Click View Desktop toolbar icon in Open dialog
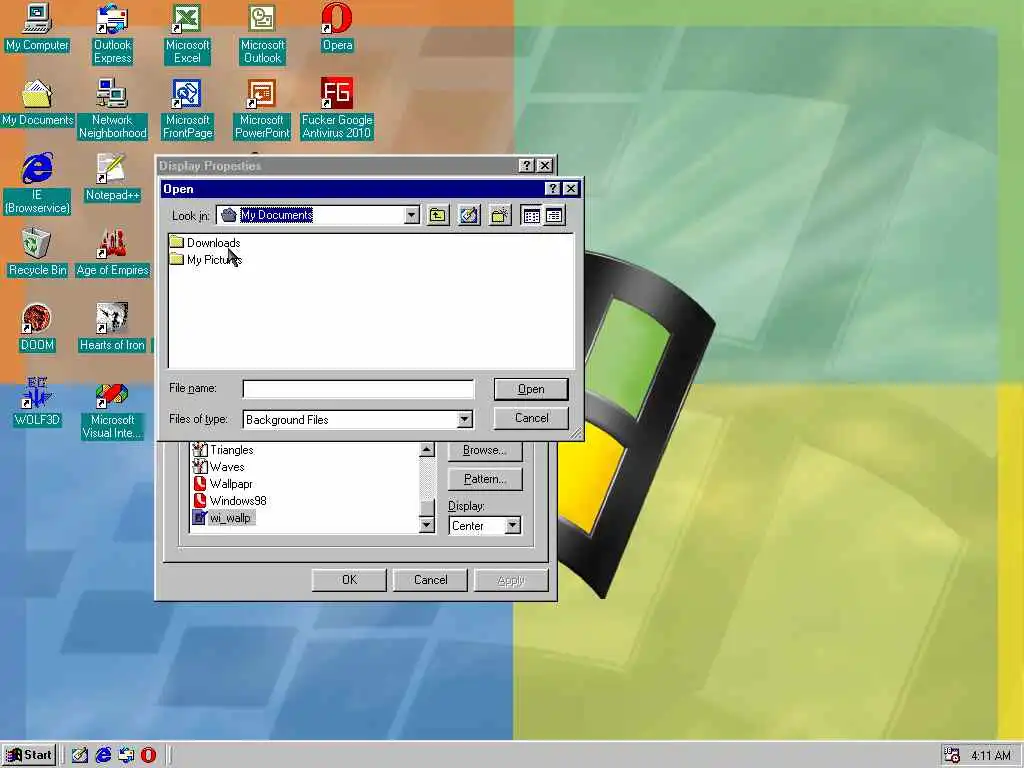This screenshot has height=768, width=1024. pyautogui.click(x=469, y=216)
